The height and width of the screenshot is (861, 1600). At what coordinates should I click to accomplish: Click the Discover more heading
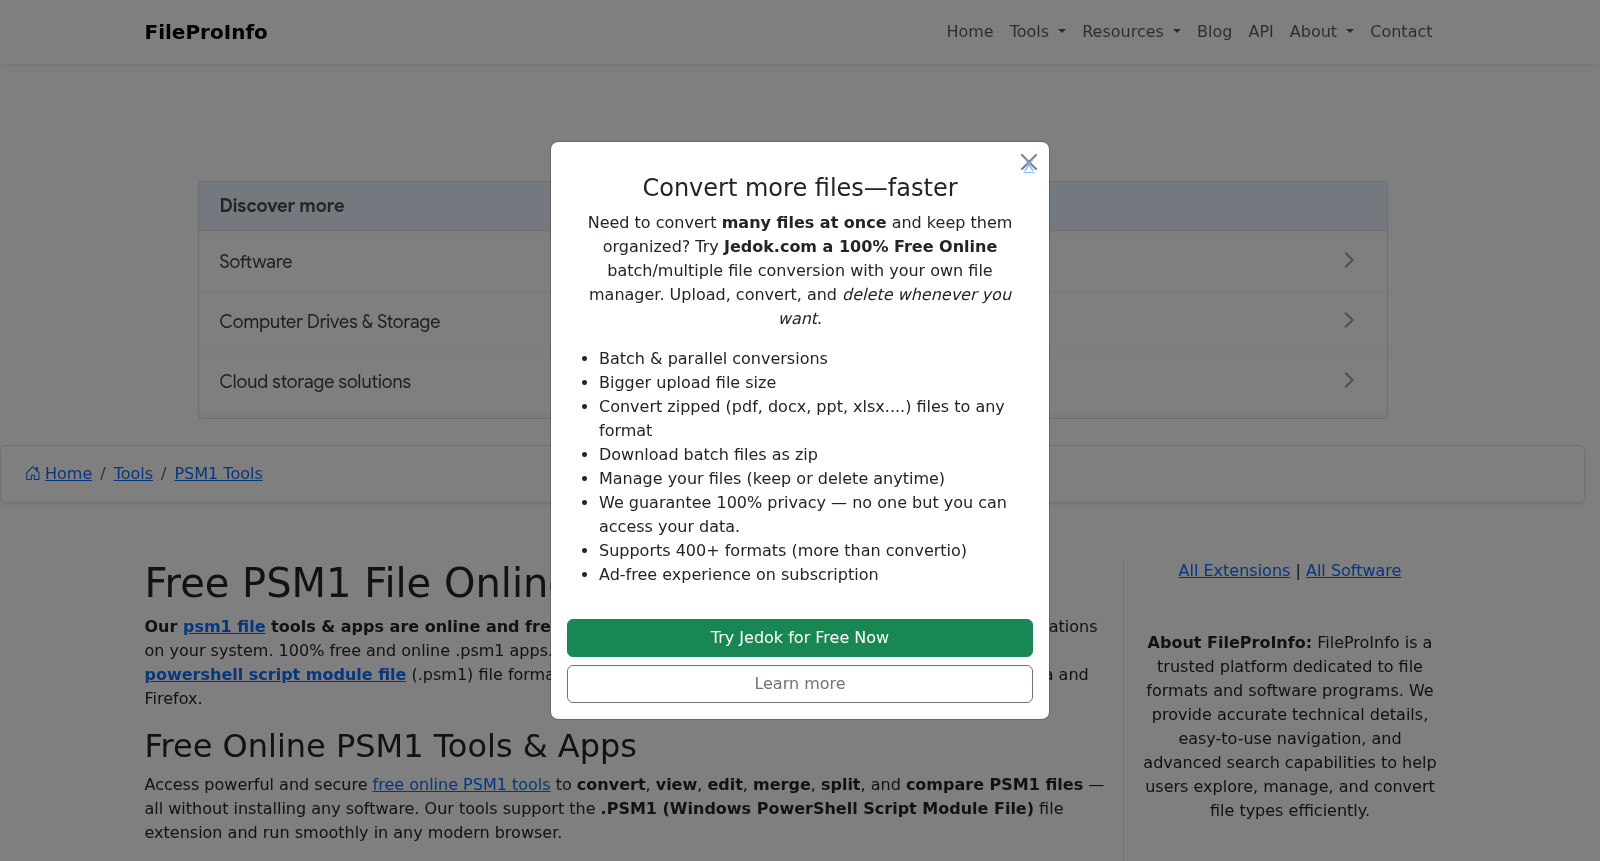click(x=282, y=206)
